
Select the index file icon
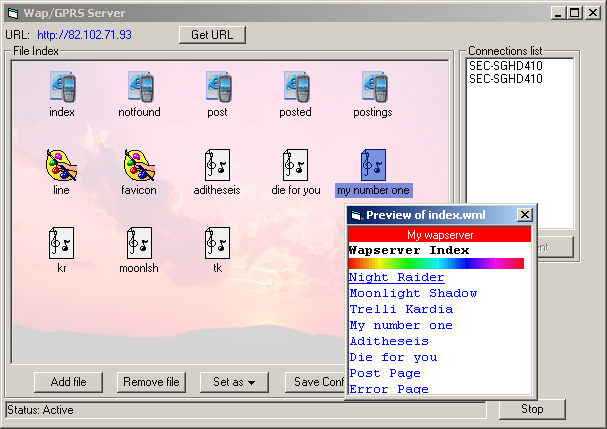(62, 87)
